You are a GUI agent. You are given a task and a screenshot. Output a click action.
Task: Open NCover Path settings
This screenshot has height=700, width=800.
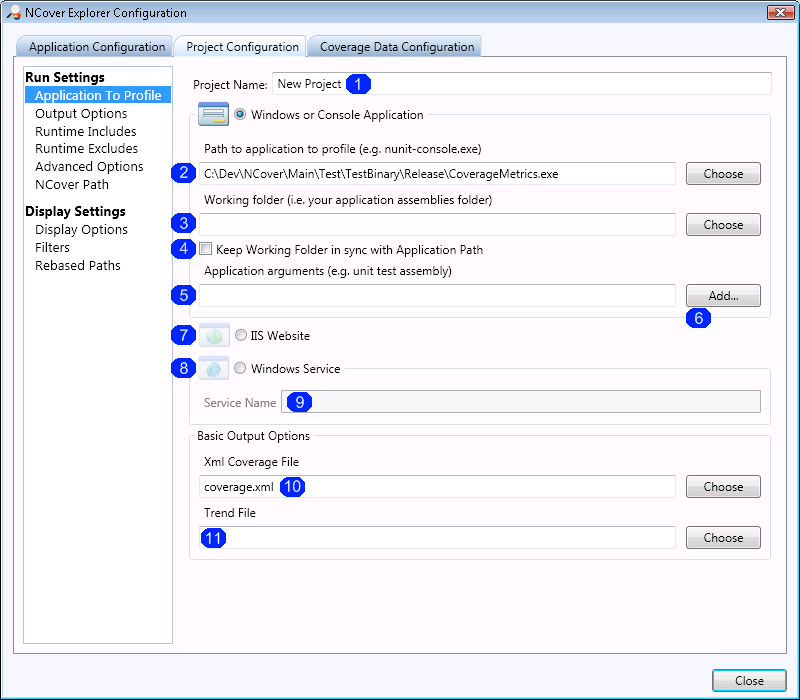click(72, 184)
